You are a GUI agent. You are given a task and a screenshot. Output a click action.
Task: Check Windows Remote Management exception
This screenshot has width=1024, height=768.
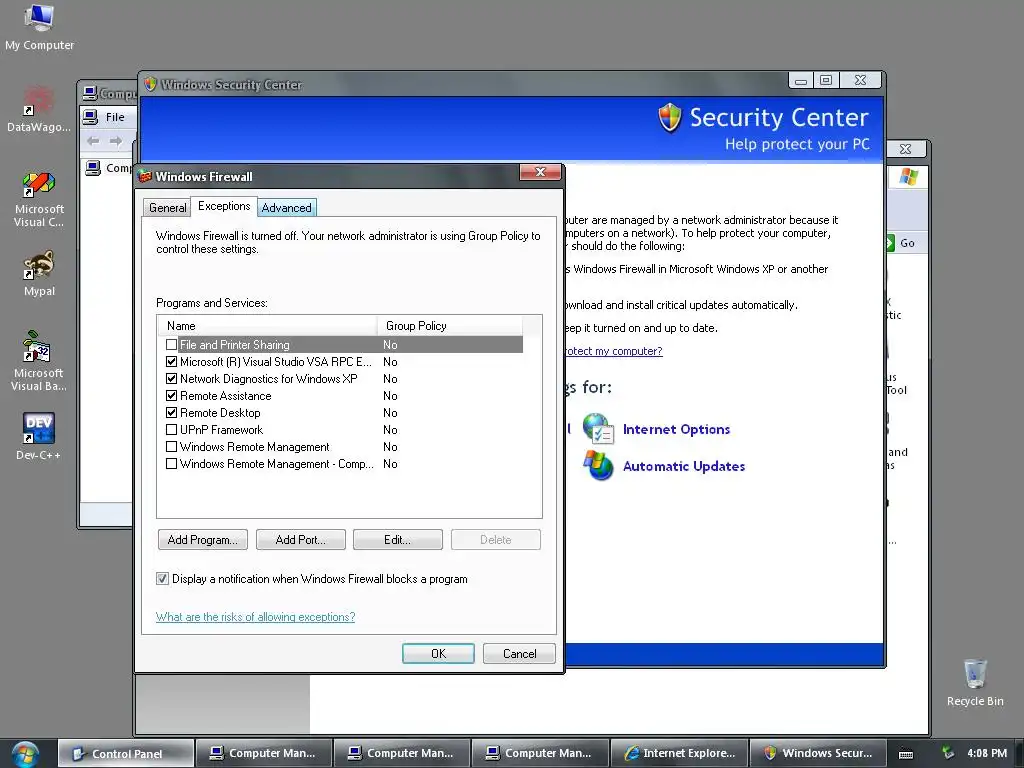tap(171, 446)
